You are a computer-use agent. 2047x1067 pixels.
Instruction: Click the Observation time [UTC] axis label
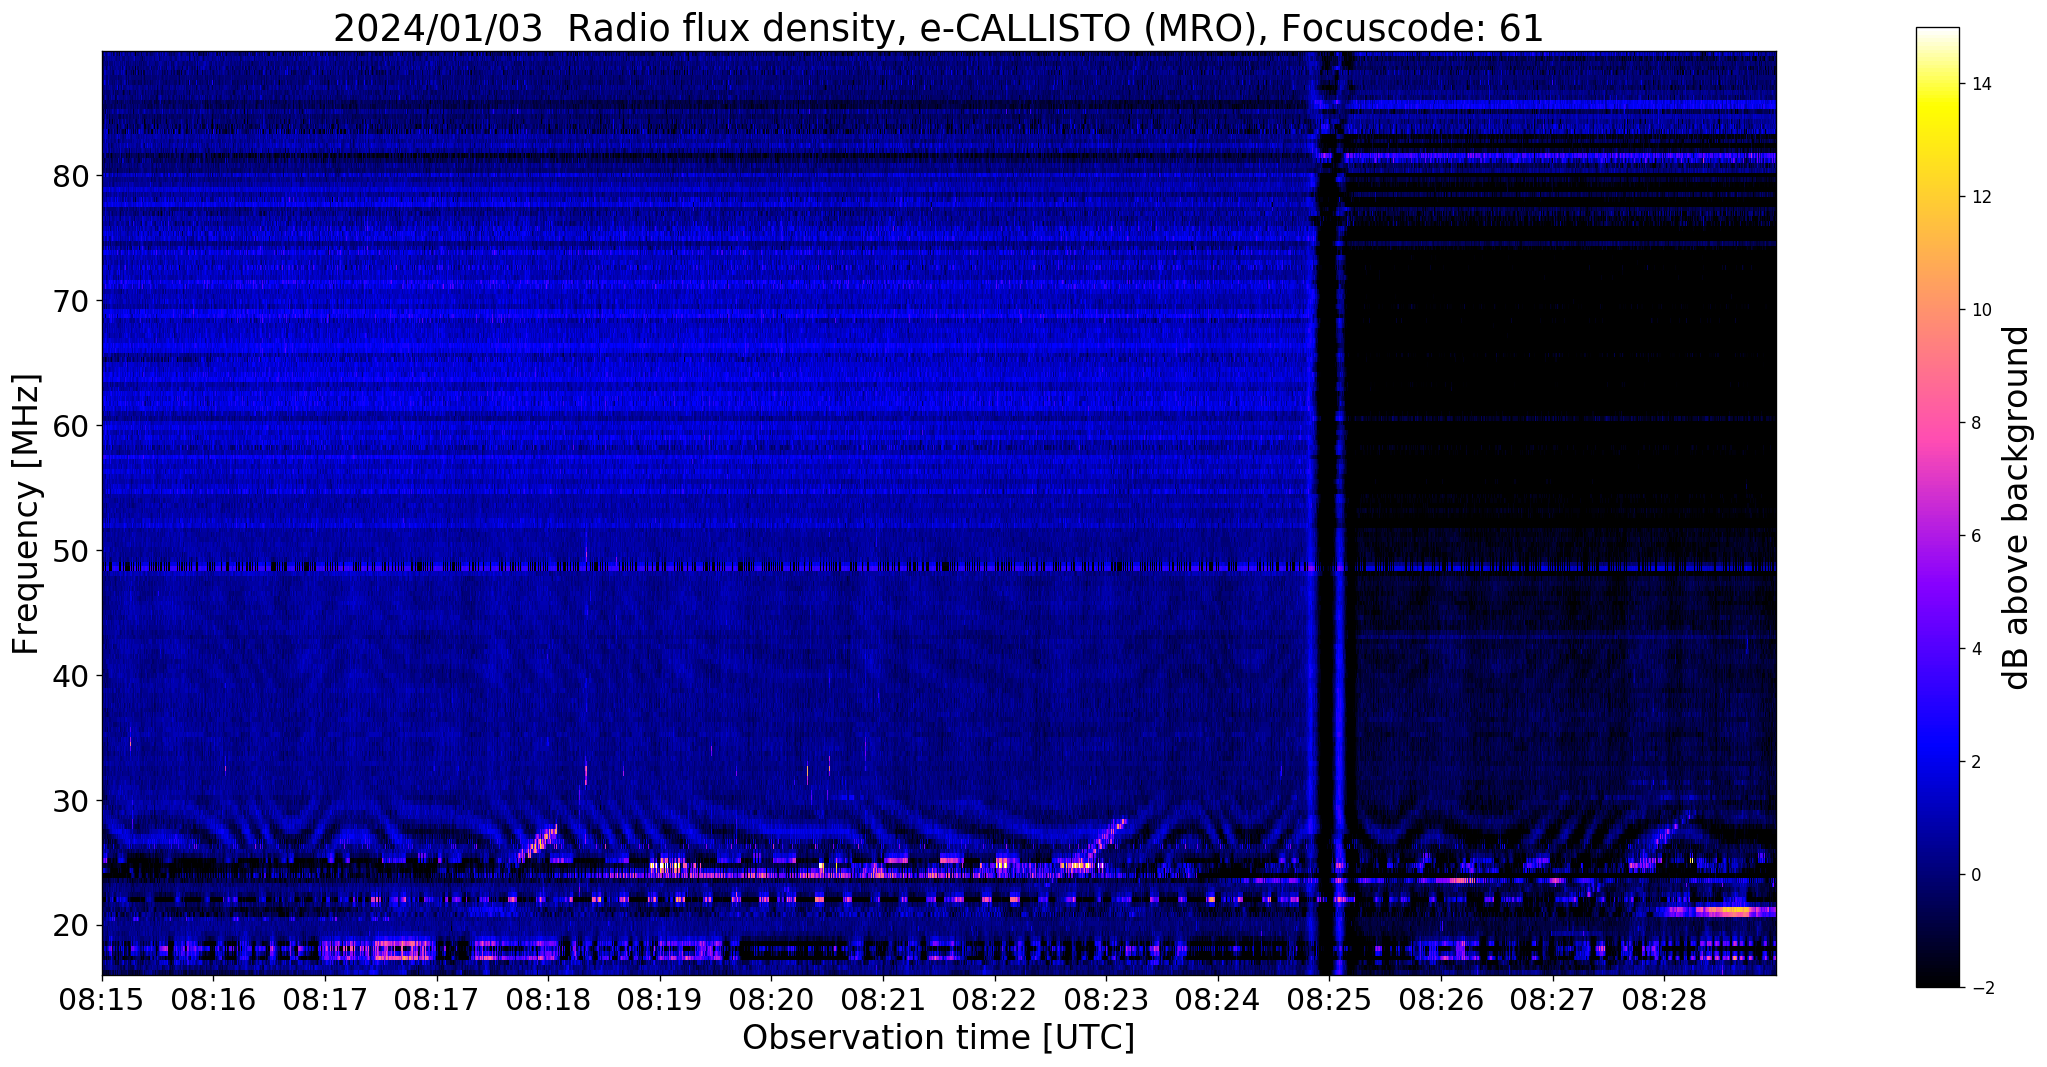[x=938, y=1039]
